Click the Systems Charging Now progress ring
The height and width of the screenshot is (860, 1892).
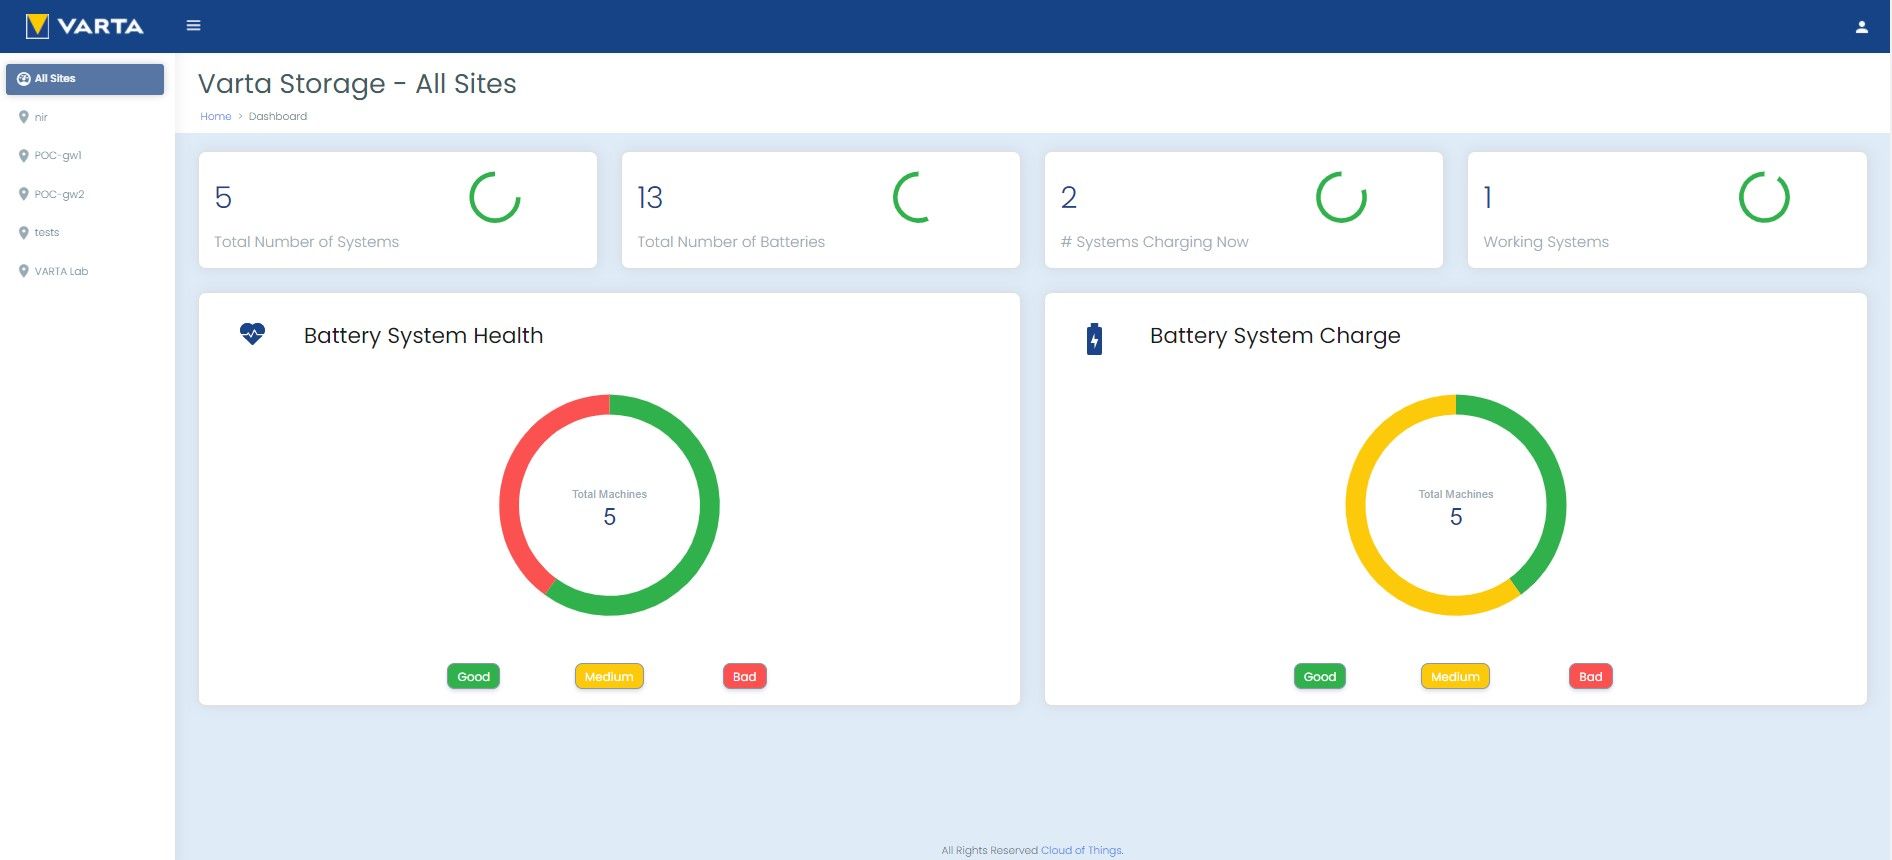[x=1341, y=197]
